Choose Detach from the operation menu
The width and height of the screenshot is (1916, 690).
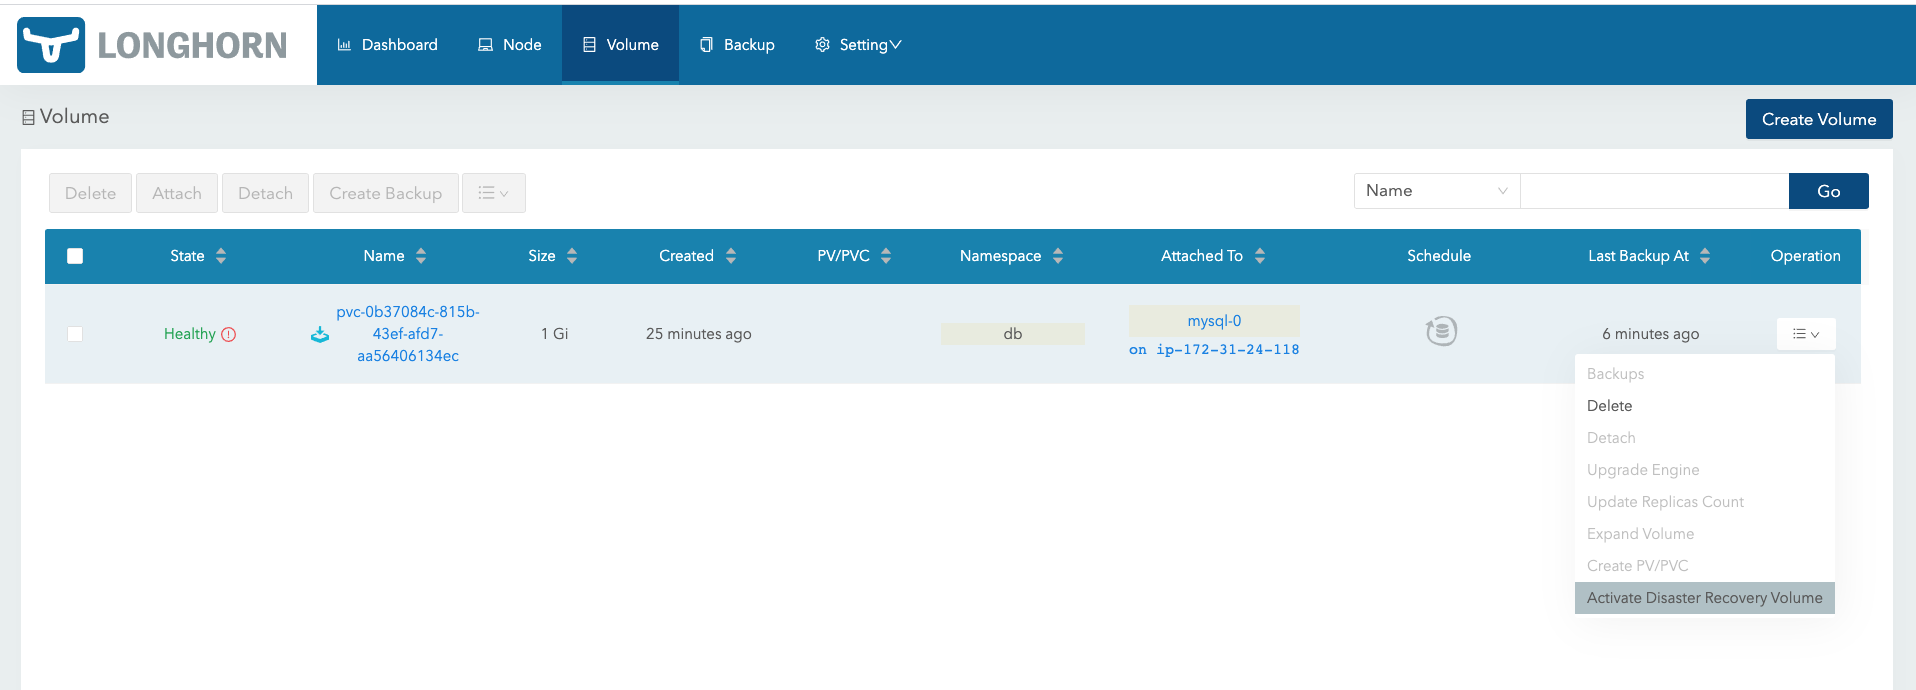point(1705,438)
